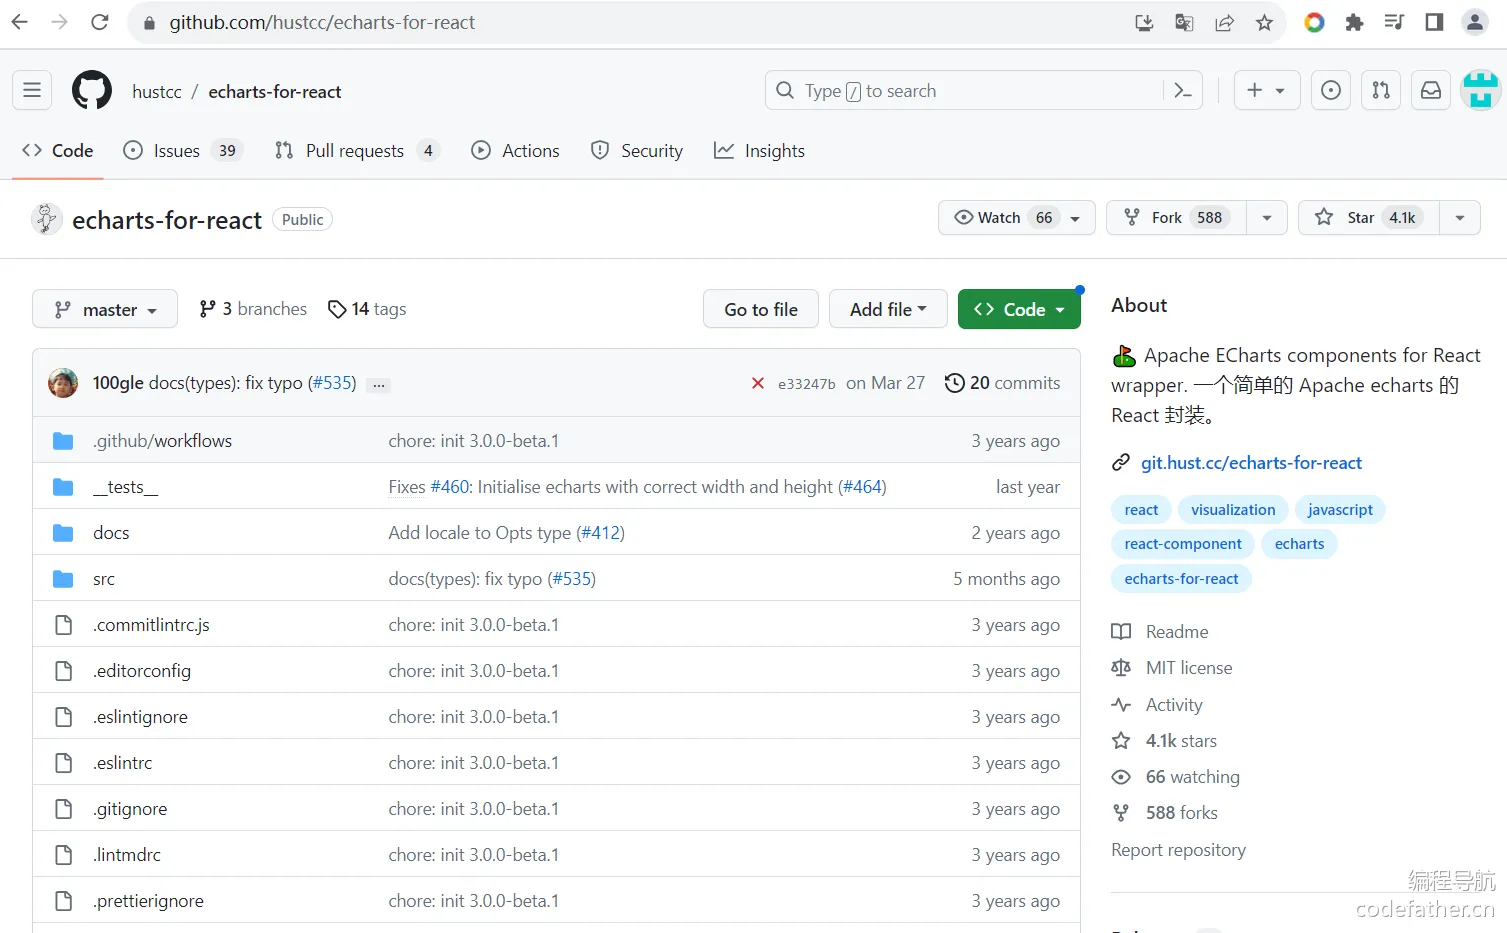
Task: Select the javascript topic tag
Action: click(1340, 510)
